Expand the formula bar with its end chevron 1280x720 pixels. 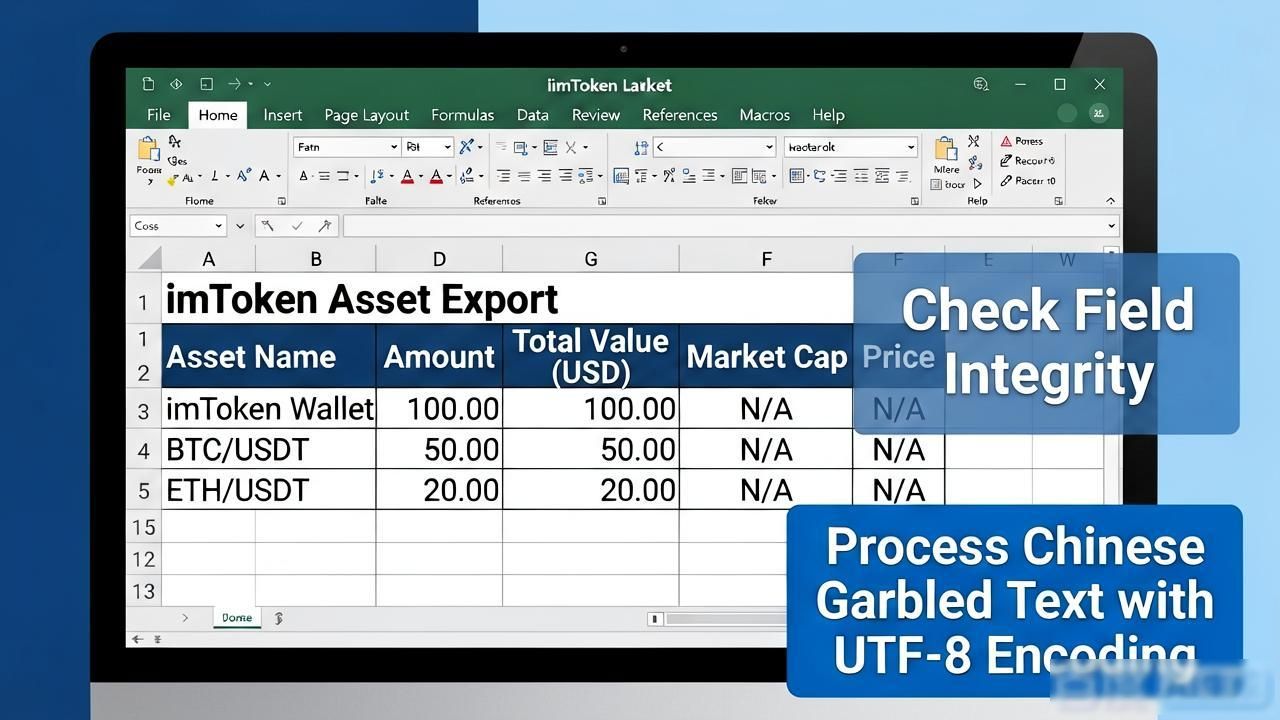pyautogui.click(x=1111, y=226)
